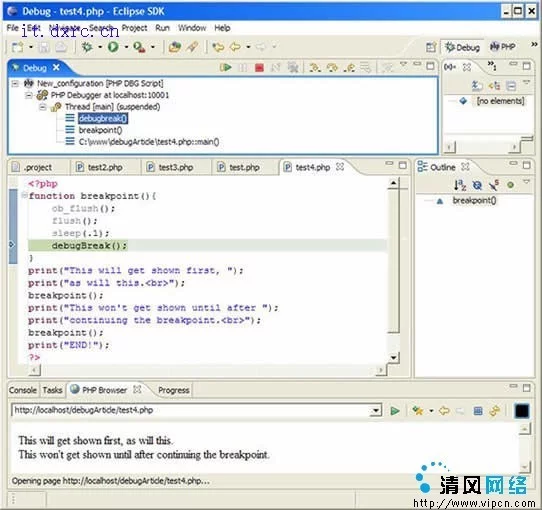The height and width of the screenshot is (510, 542).
Task: Click the editor vertical scrollbar down arrow
Action: (x=393, y=357)
